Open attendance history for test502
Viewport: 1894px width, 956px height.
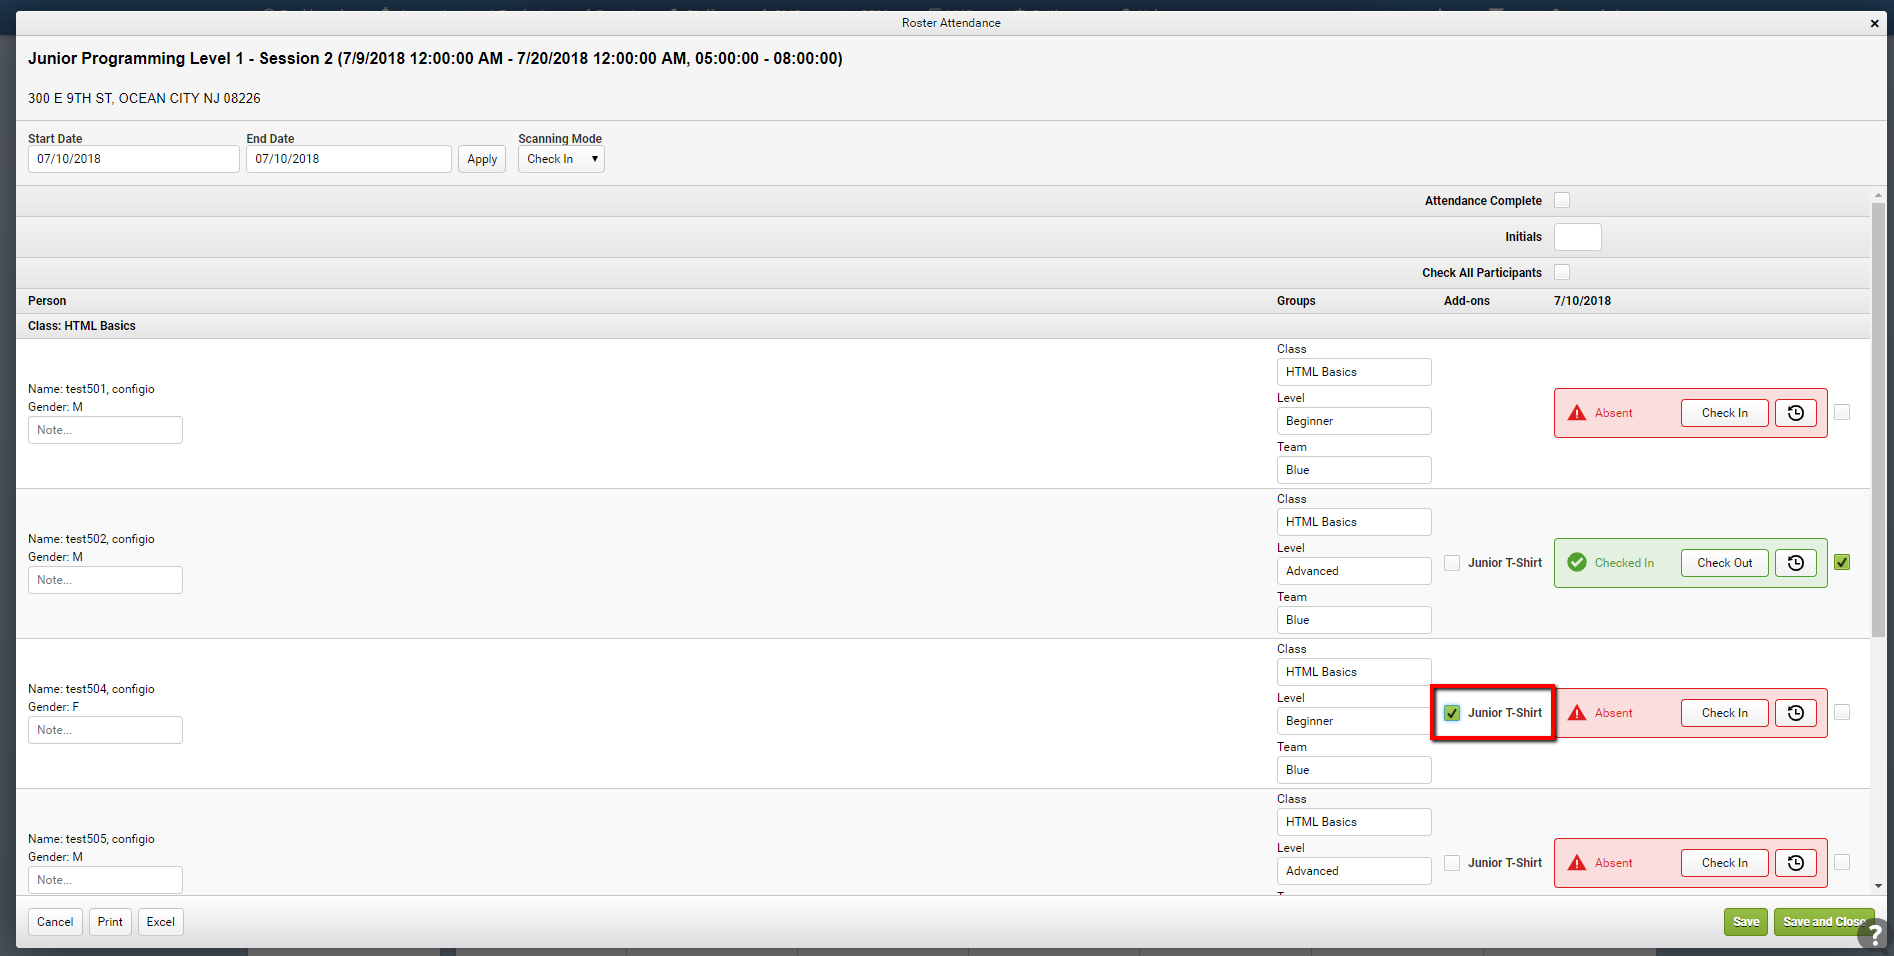coord(1795,563)
